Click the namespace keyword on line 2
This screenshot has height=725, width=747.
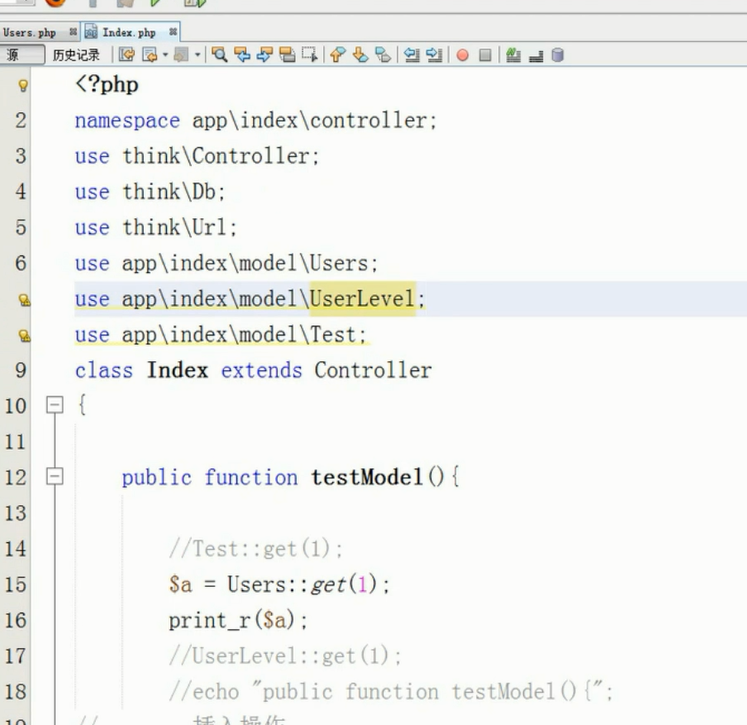click(x=127, y=121)
